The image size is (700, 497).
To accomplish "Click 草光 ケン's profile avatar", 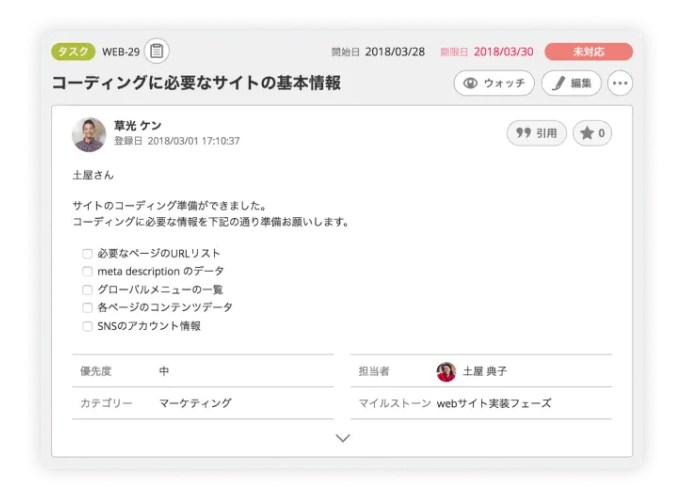I will [89, 134].
